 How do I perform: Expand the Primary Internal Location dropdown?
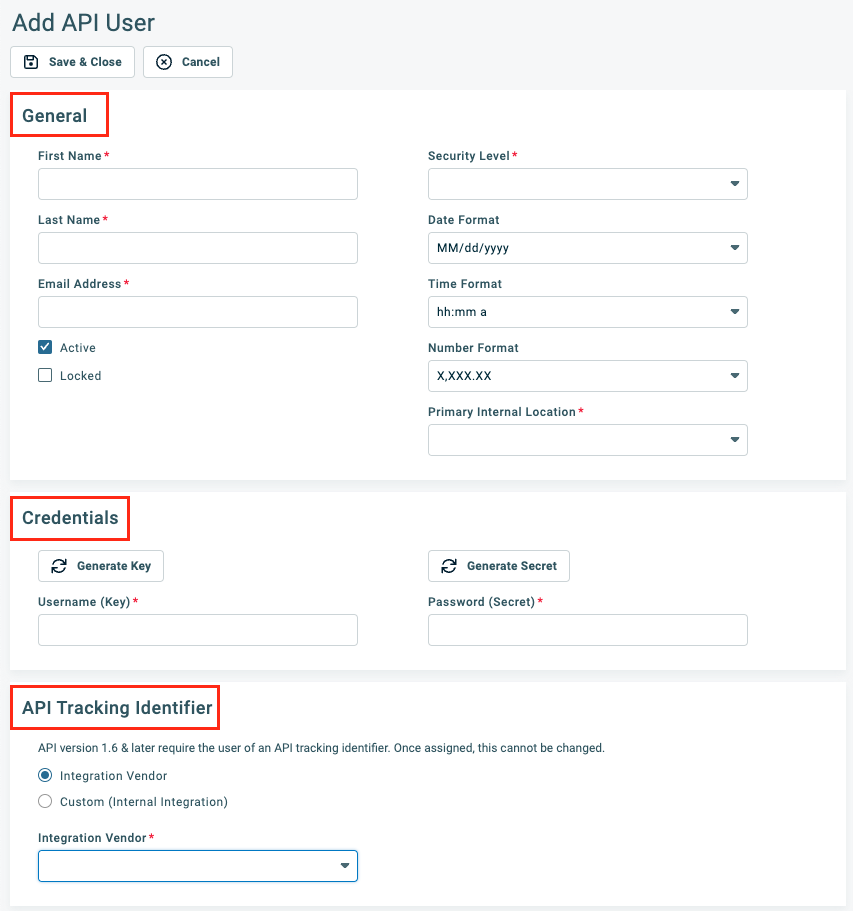(735, 440)
